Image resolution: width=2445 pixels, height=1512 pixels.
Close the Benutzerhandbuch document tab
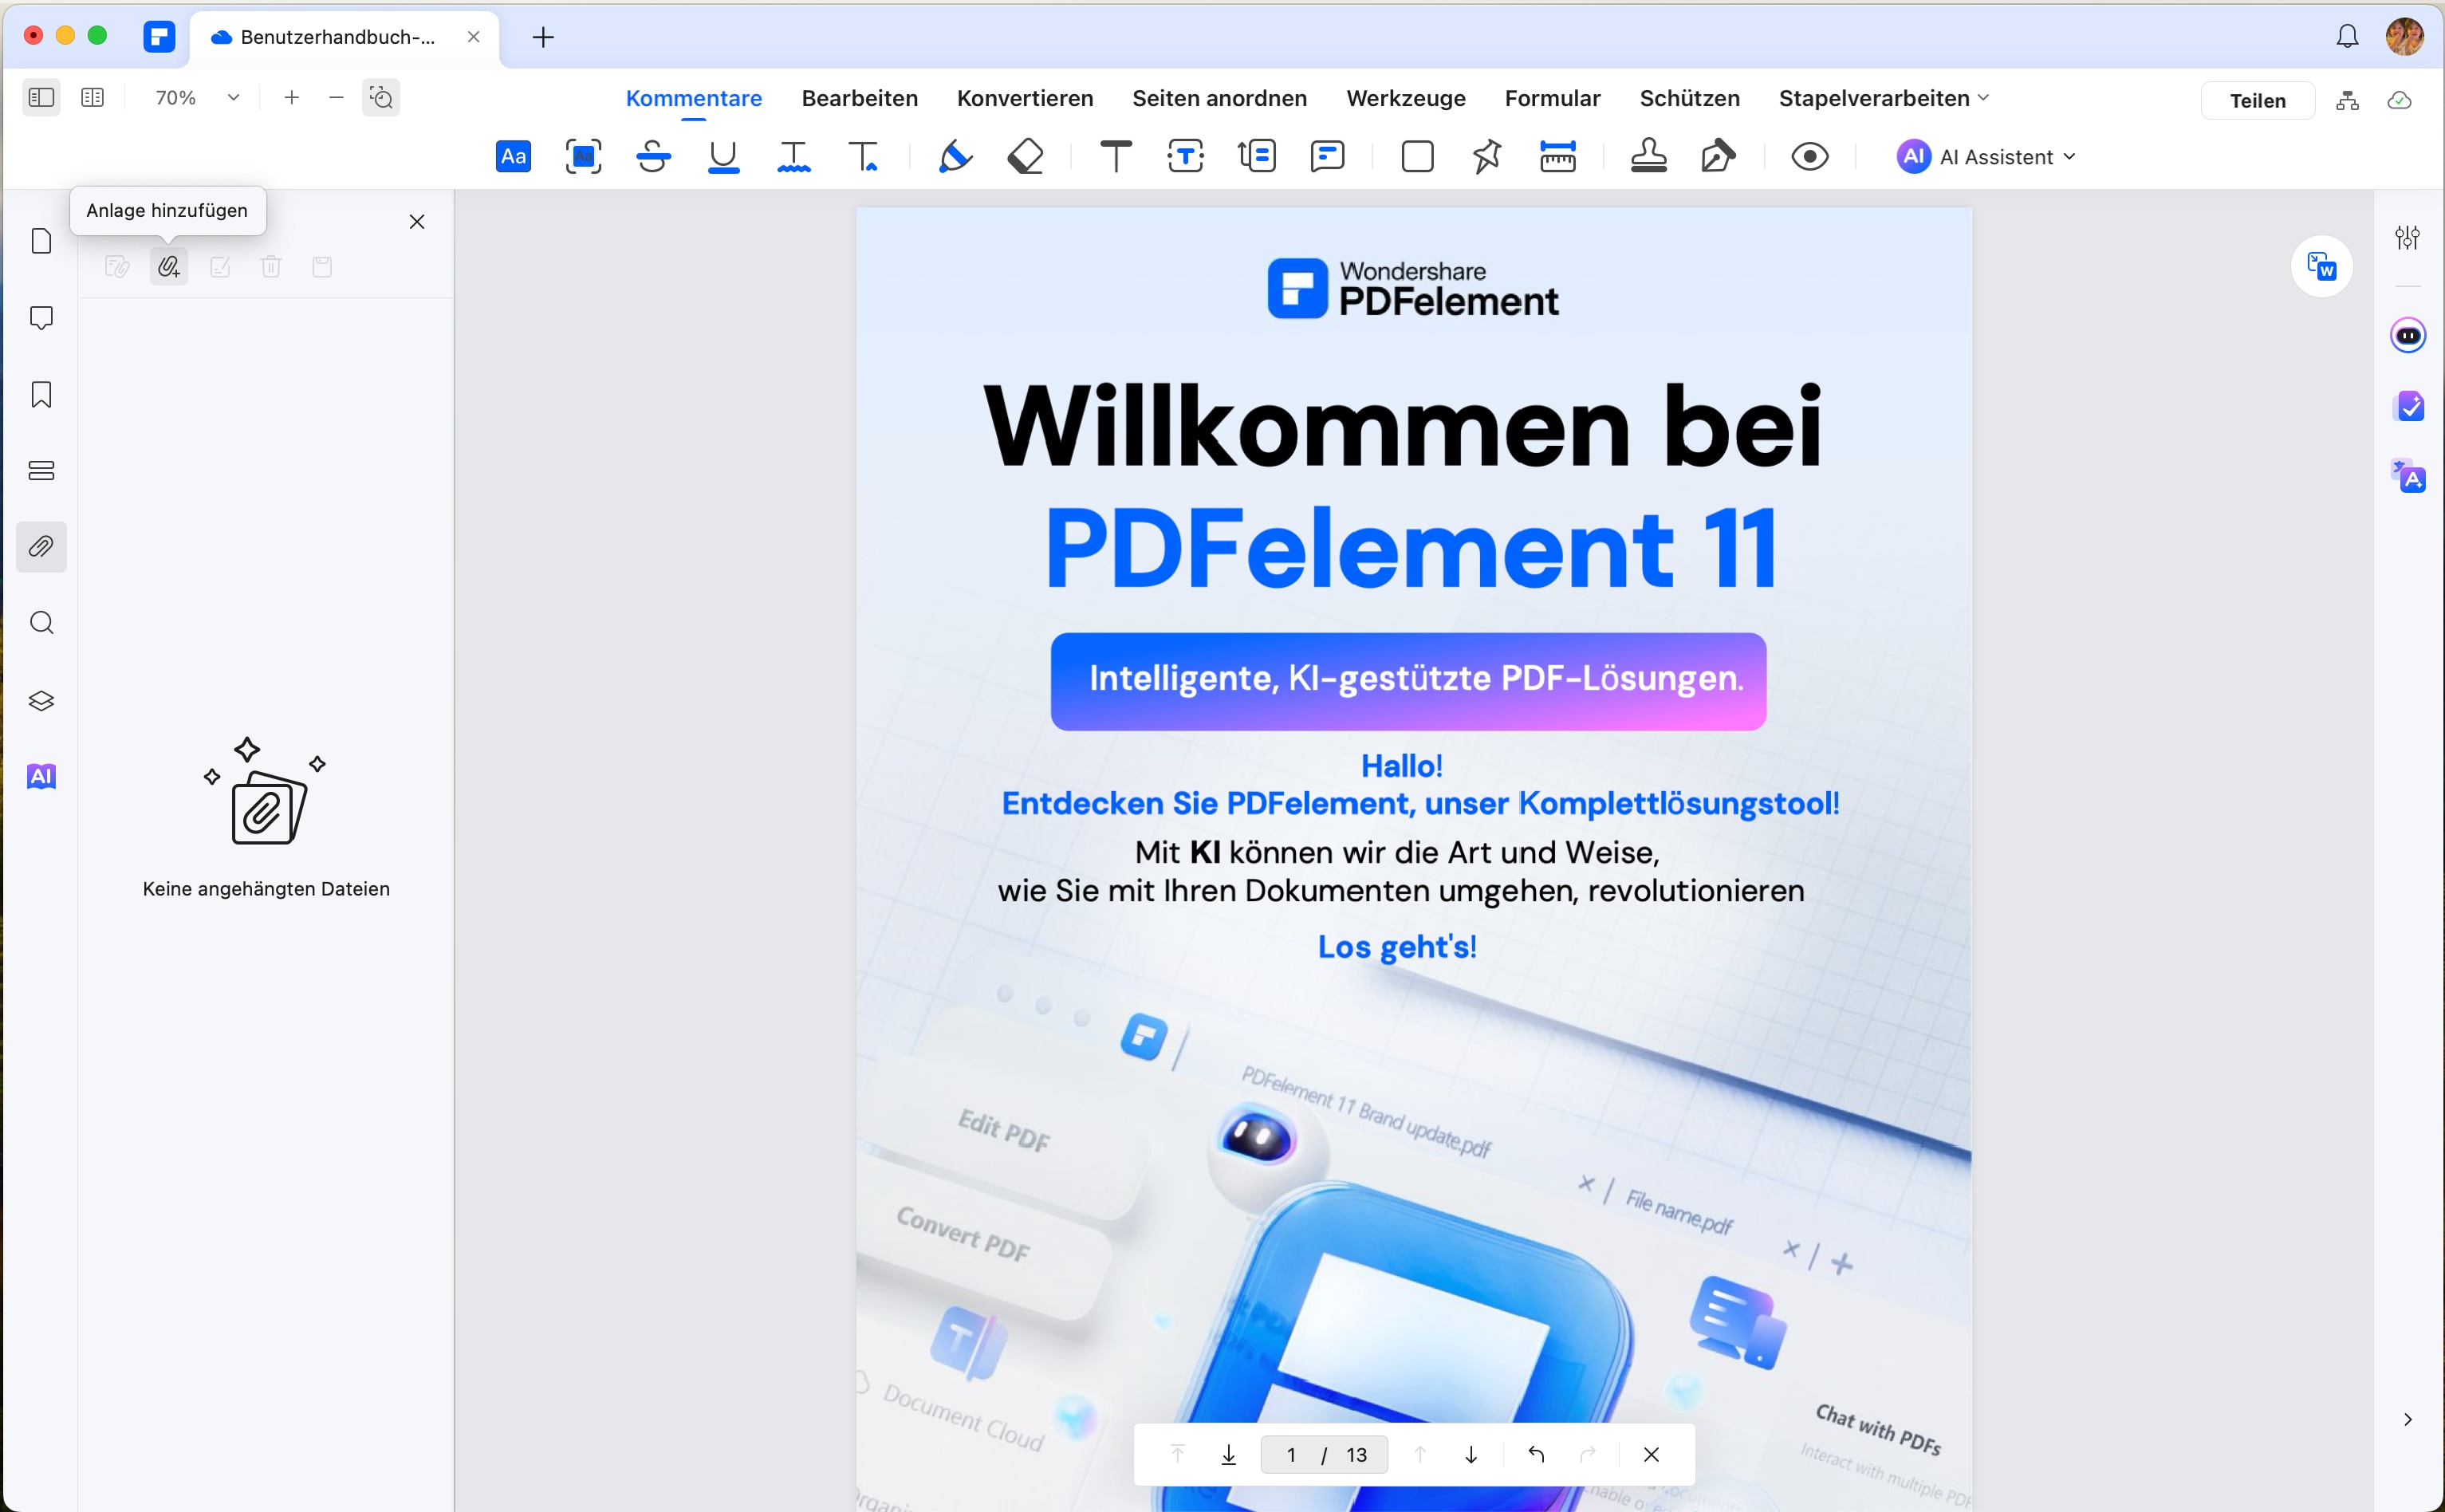[473, 37]
